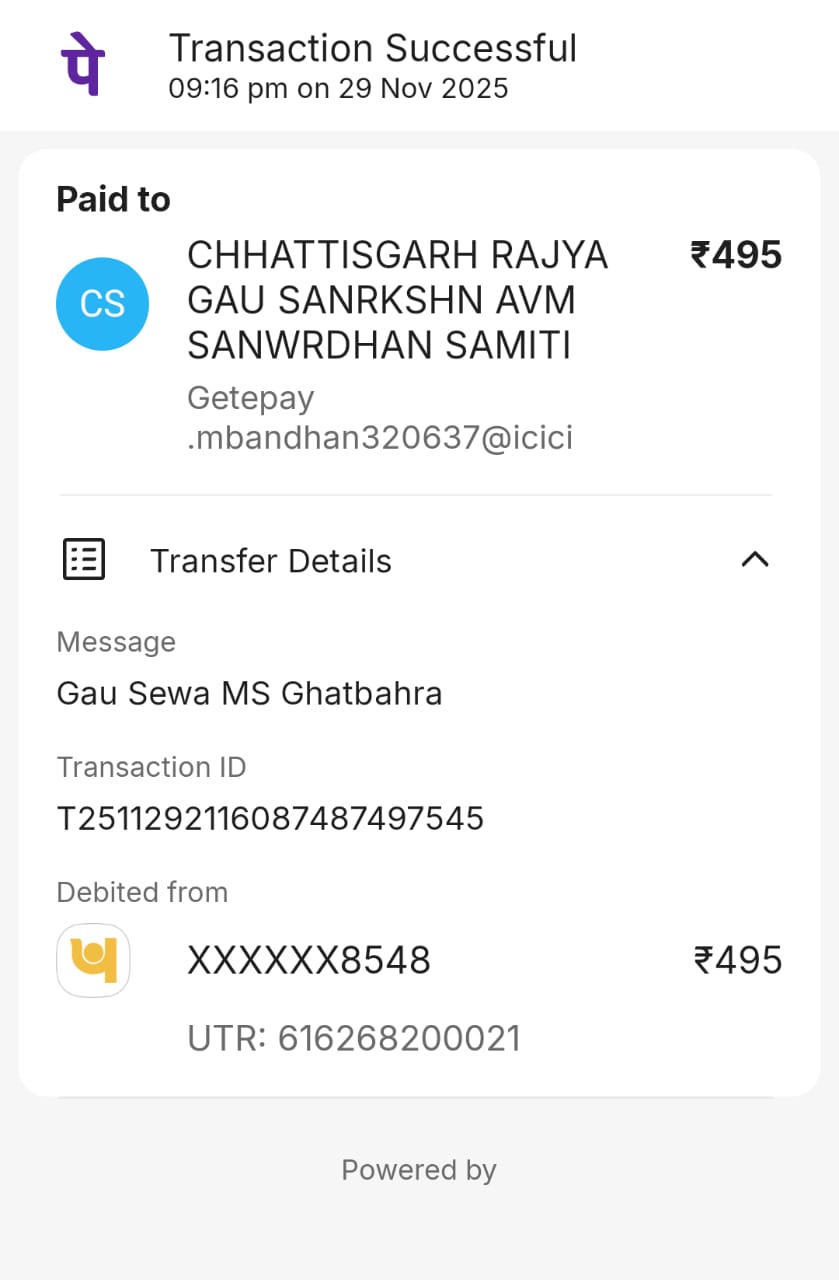This screenshot has width=839, height=1280.
Task: Click the Paid to heading
Action: [113, 200]
